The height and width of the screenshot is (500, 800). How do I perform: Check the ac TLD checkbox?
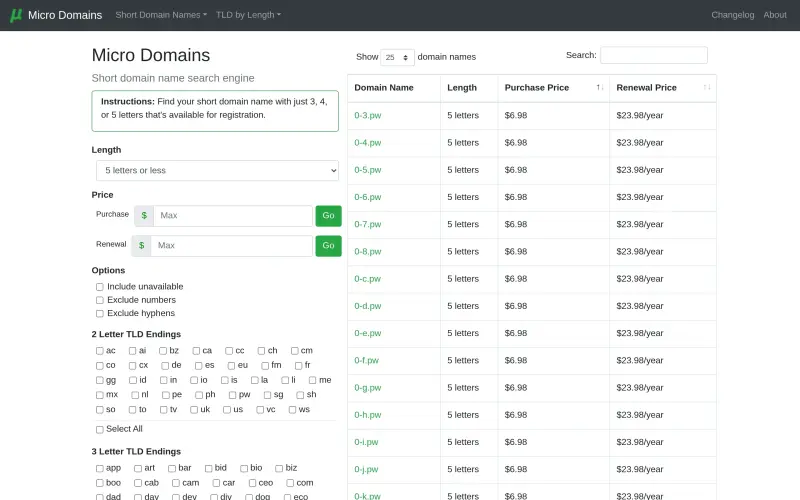[x=99, y=351]
